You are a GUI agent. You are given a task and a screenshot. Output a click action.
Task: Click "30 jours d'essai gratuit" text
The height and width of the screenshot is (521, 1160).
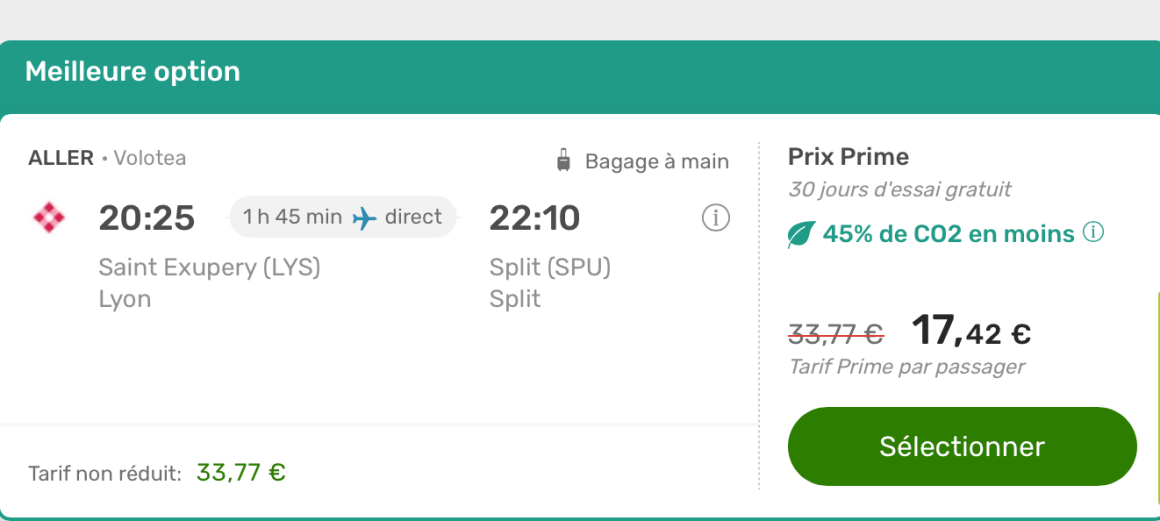[x=899, y=189]
